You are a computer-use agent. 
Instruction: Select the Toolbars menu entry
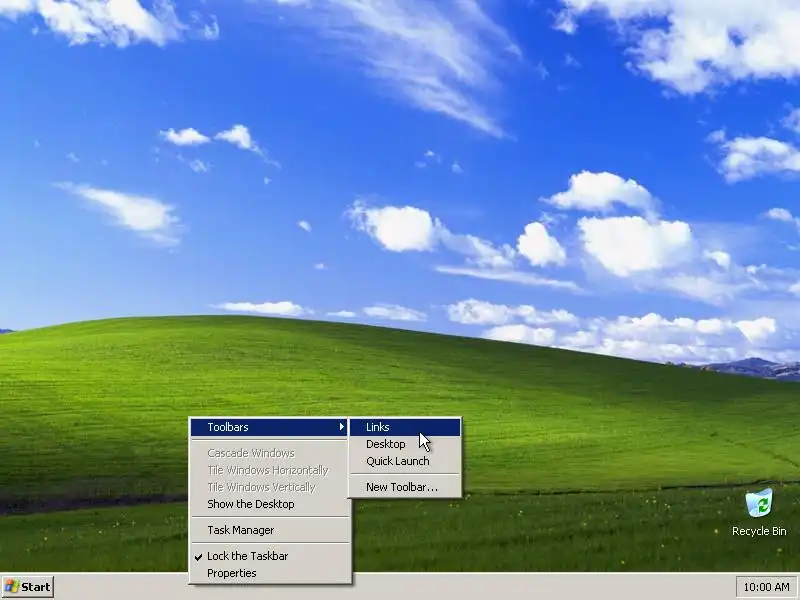pos(270,427)
